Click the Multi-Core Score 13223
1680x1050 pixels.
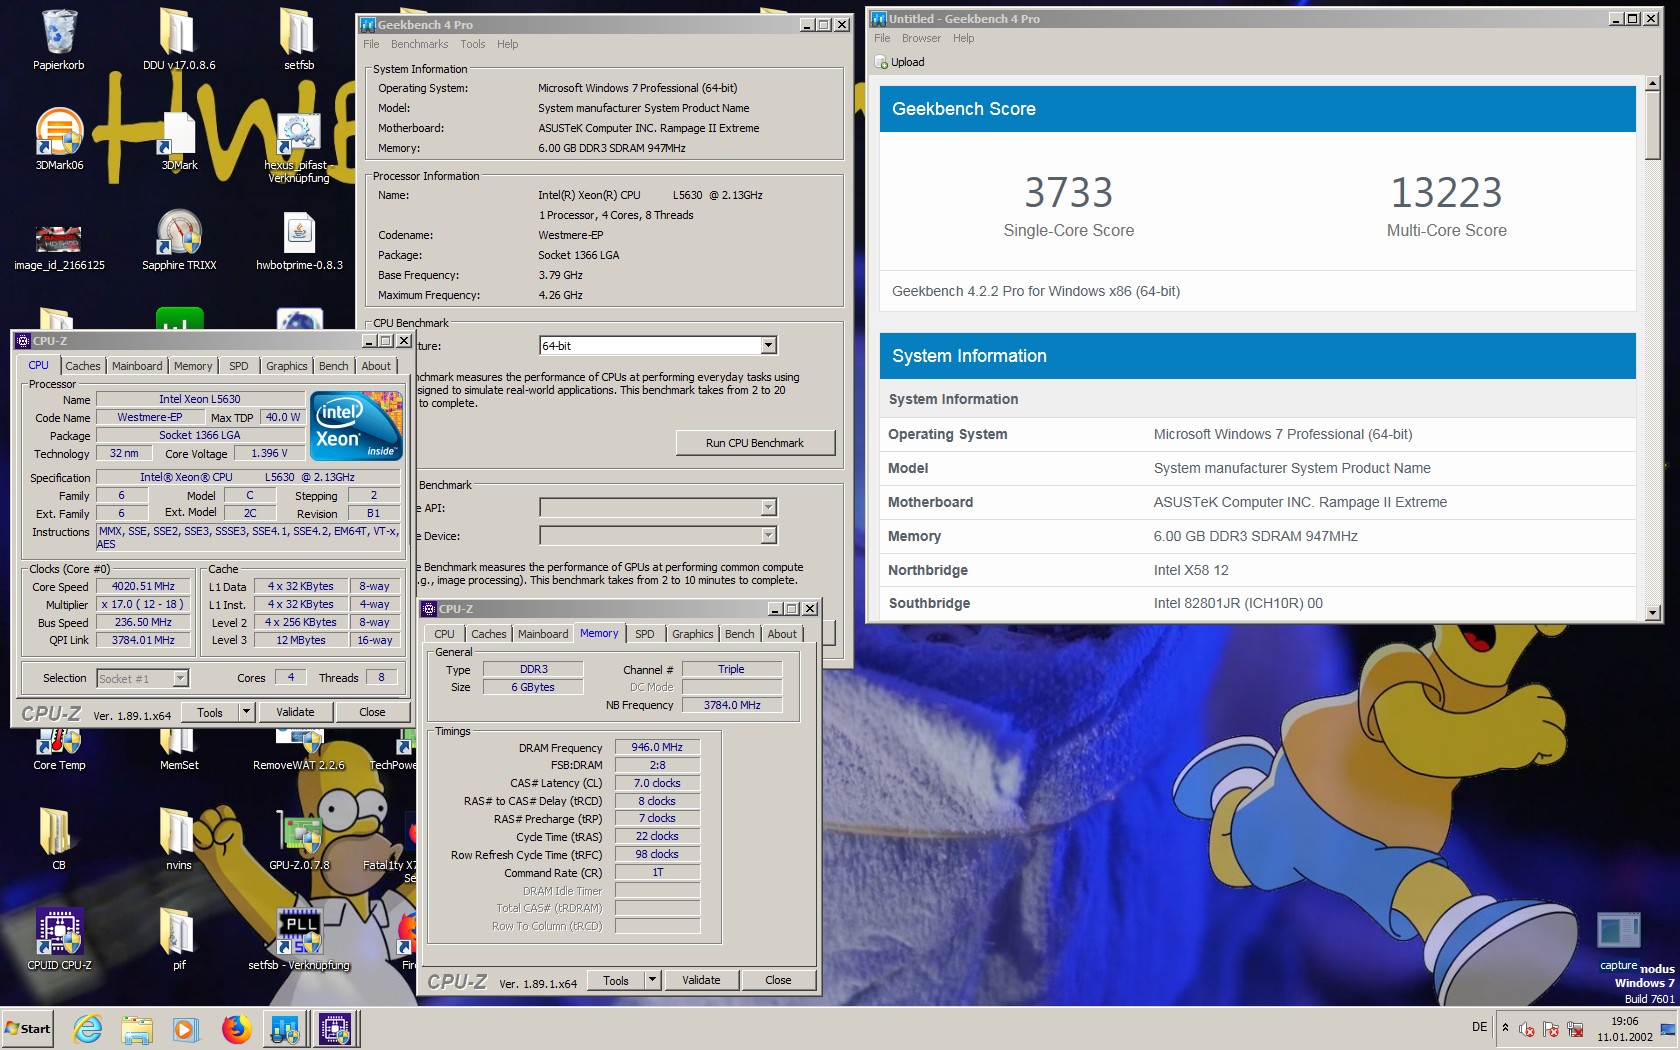coord(1446,192)
